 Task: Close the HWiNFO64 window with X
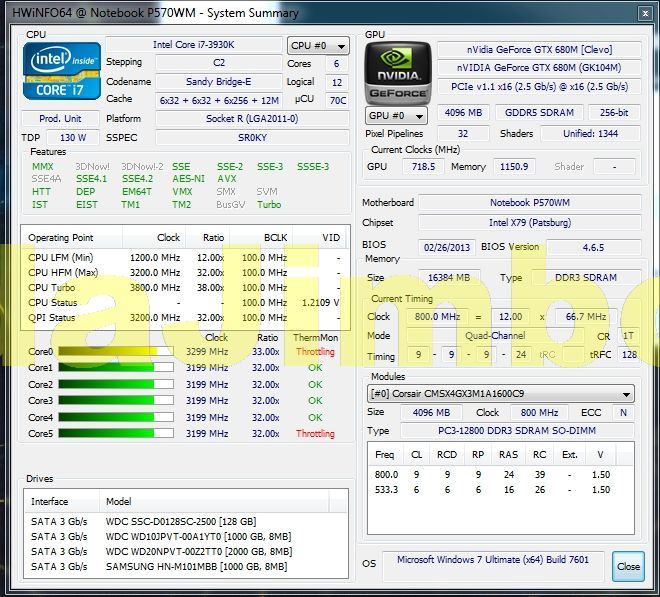(x=645, y=13)
